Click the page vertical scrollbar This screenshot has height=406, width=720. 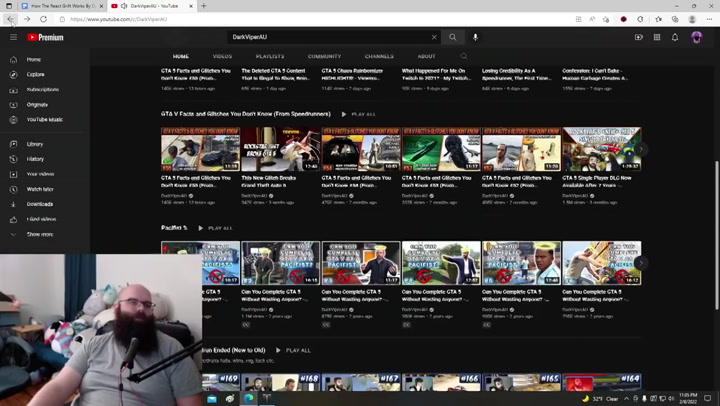[x=716, y=234]
